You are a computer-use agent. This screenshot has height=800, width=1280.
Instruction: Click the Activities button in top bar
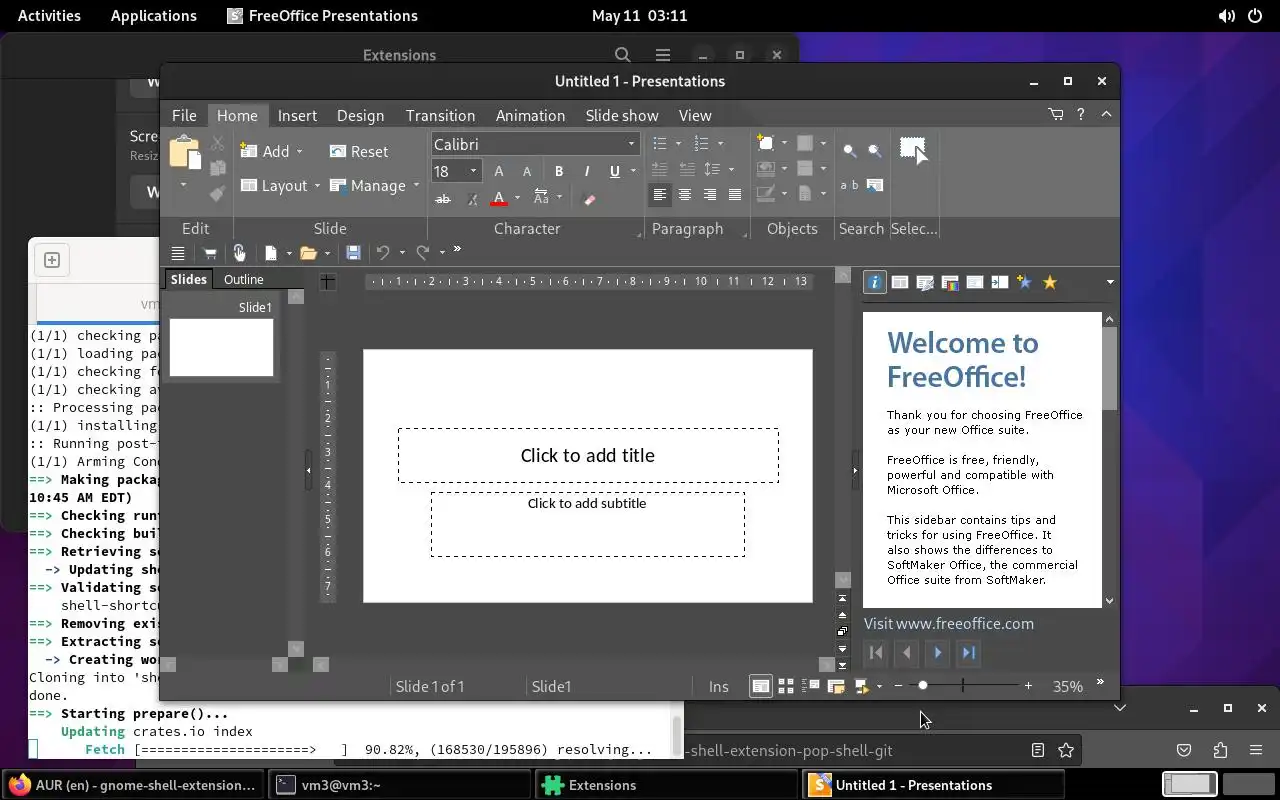[49, 15]
